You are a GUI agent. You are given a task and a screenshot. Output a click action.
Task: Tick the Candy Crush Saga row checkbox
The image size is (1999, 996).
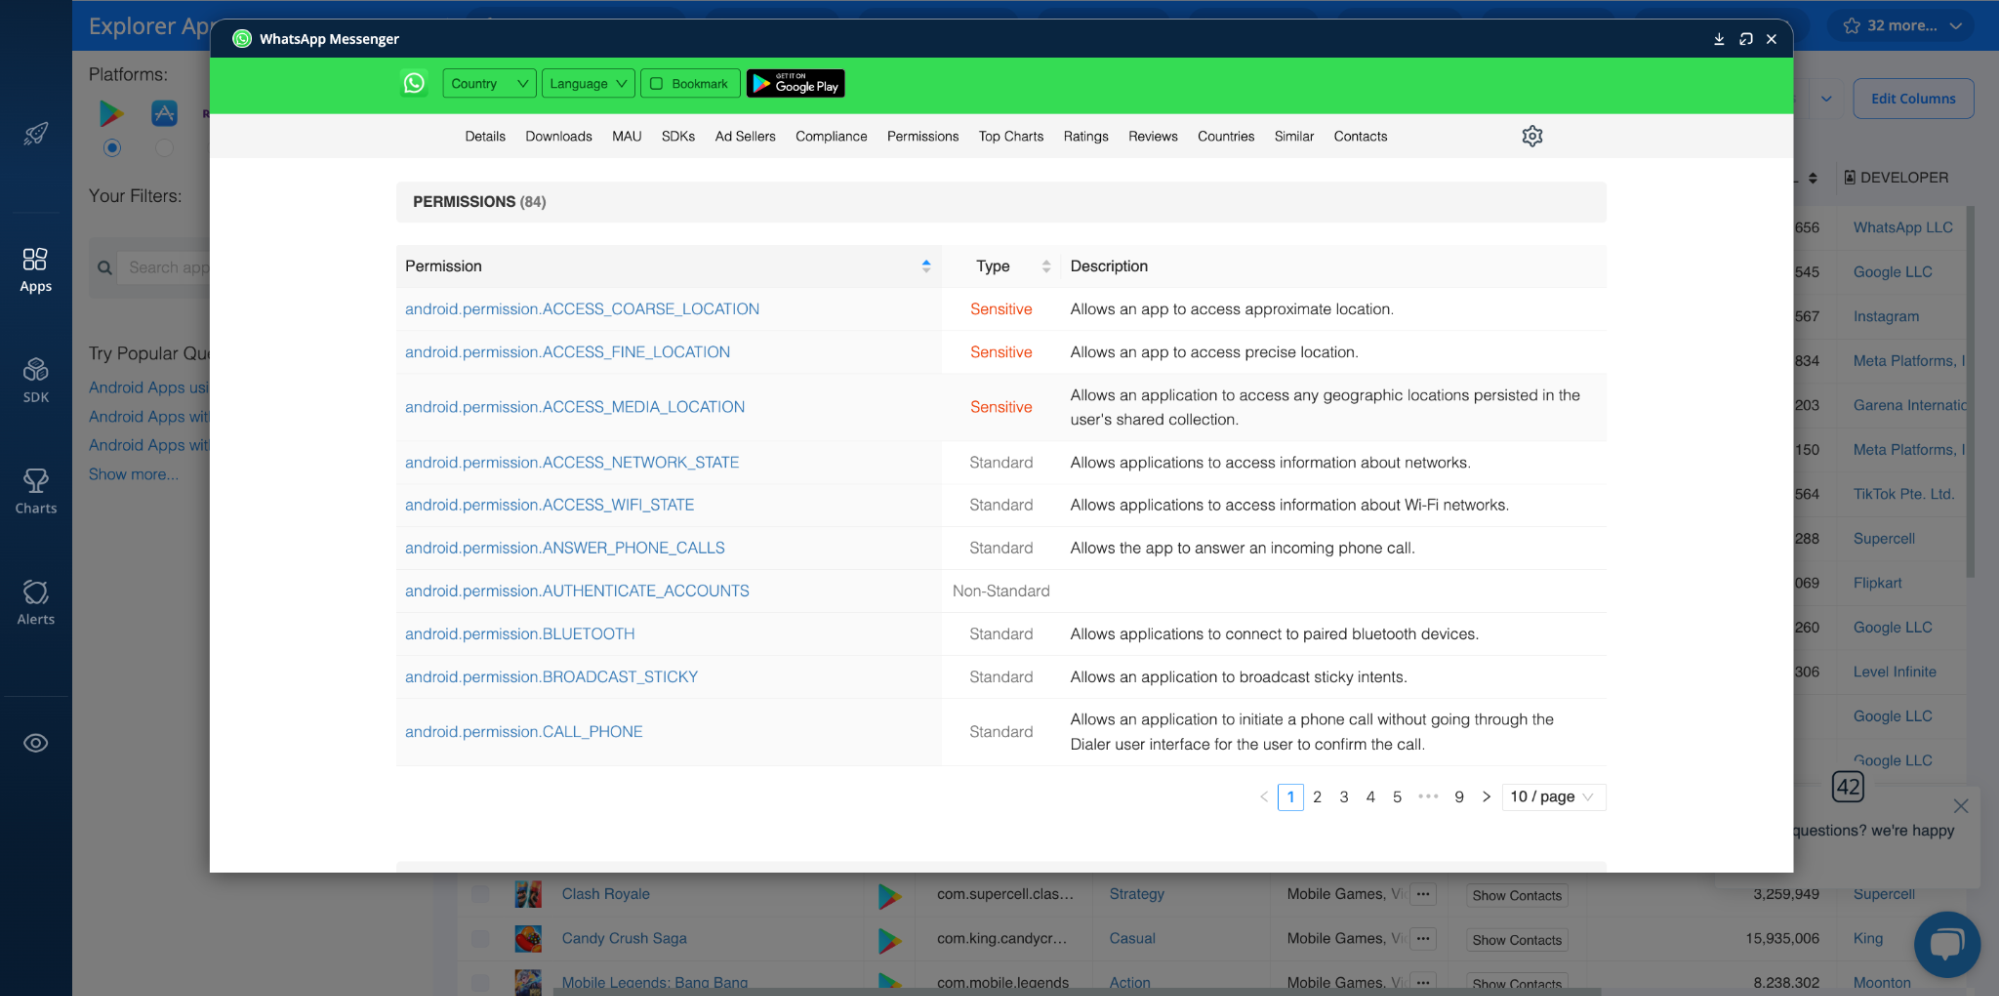[480, 938]
